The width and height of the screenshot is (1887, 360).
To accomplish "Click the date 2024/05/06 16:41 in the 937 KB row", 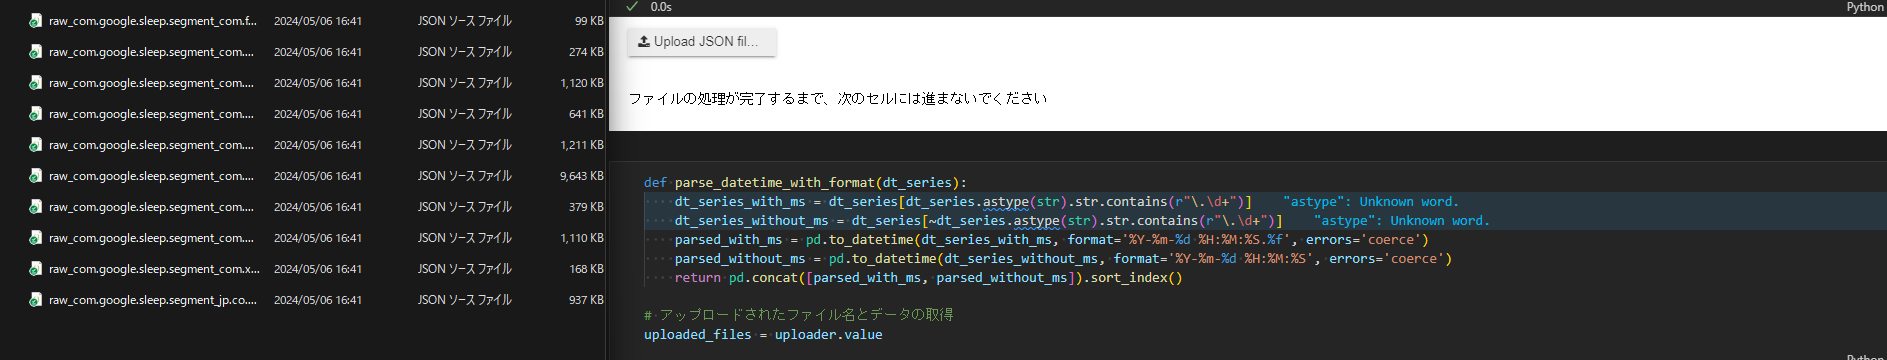I will click(318, 300).
